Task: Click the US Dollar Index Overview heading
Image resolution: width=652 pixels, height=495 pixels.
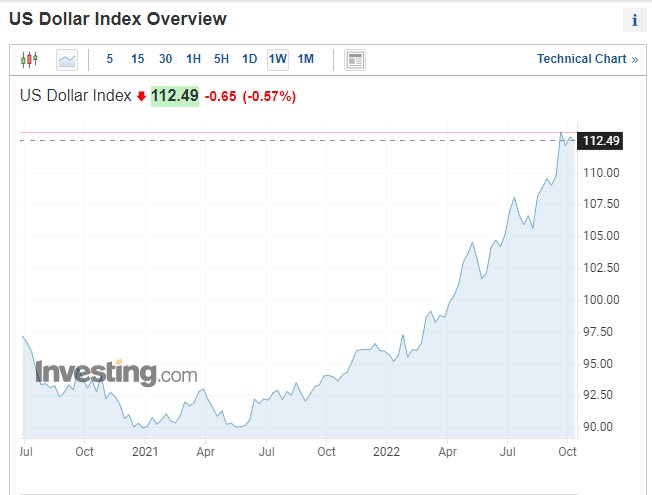Action: click(118, 19)
